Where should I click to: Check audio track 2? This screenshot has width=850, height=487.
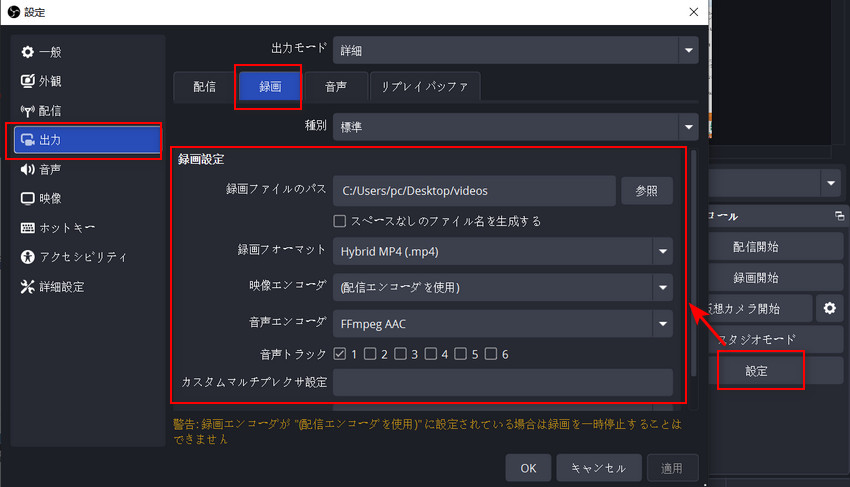click(x=370, y=354)
